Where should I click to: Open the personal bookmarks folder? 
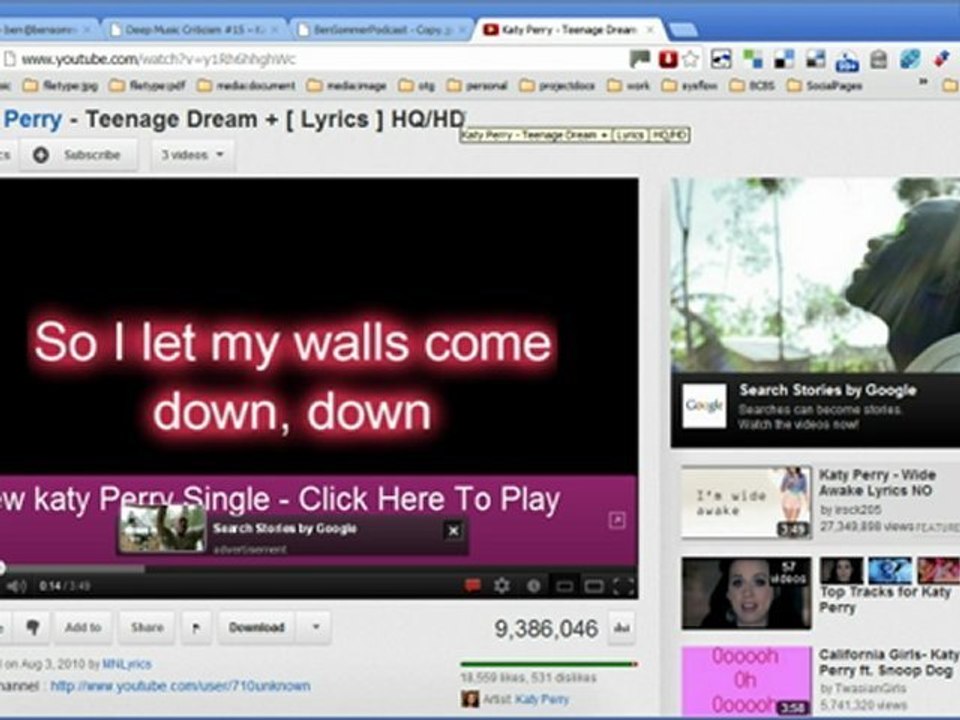[477, 86]
